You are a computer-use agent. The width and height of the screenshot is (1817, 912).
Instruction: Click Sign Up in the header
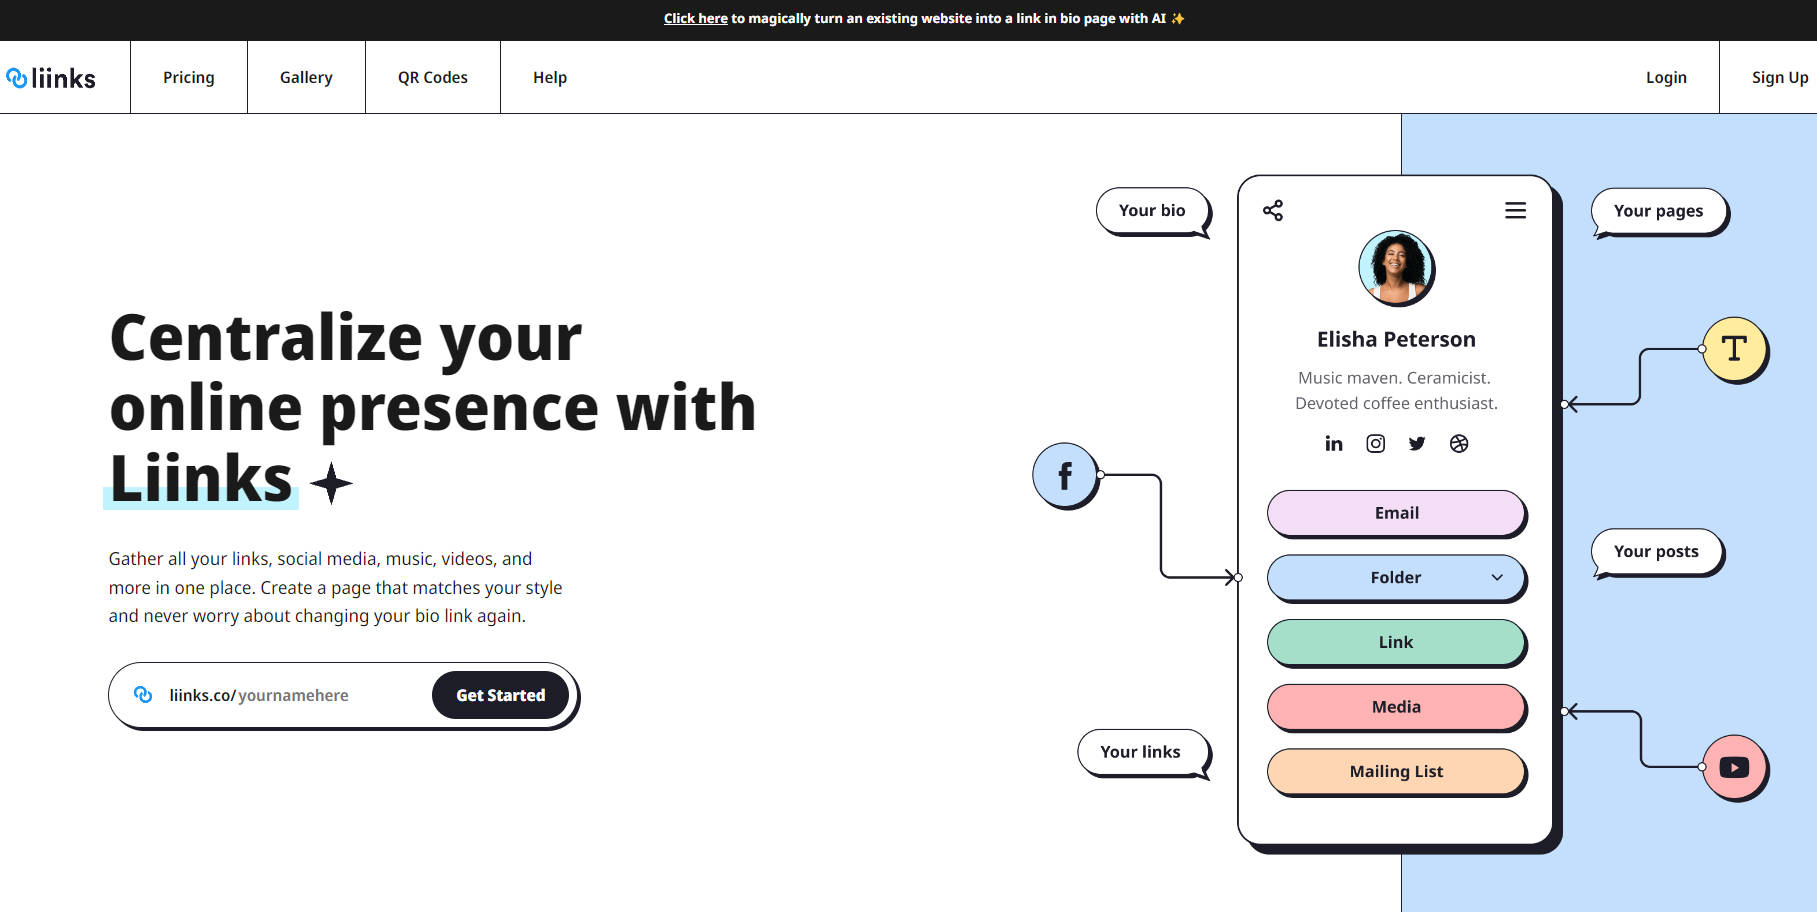click(1779, 77)
